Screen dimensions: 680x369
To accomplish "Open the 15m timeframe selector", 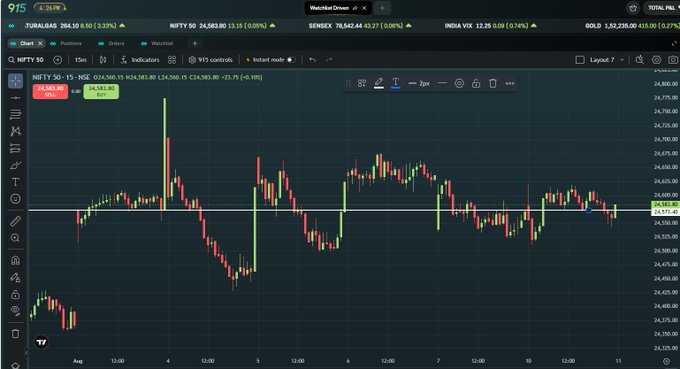I will [x=80, y=60].
